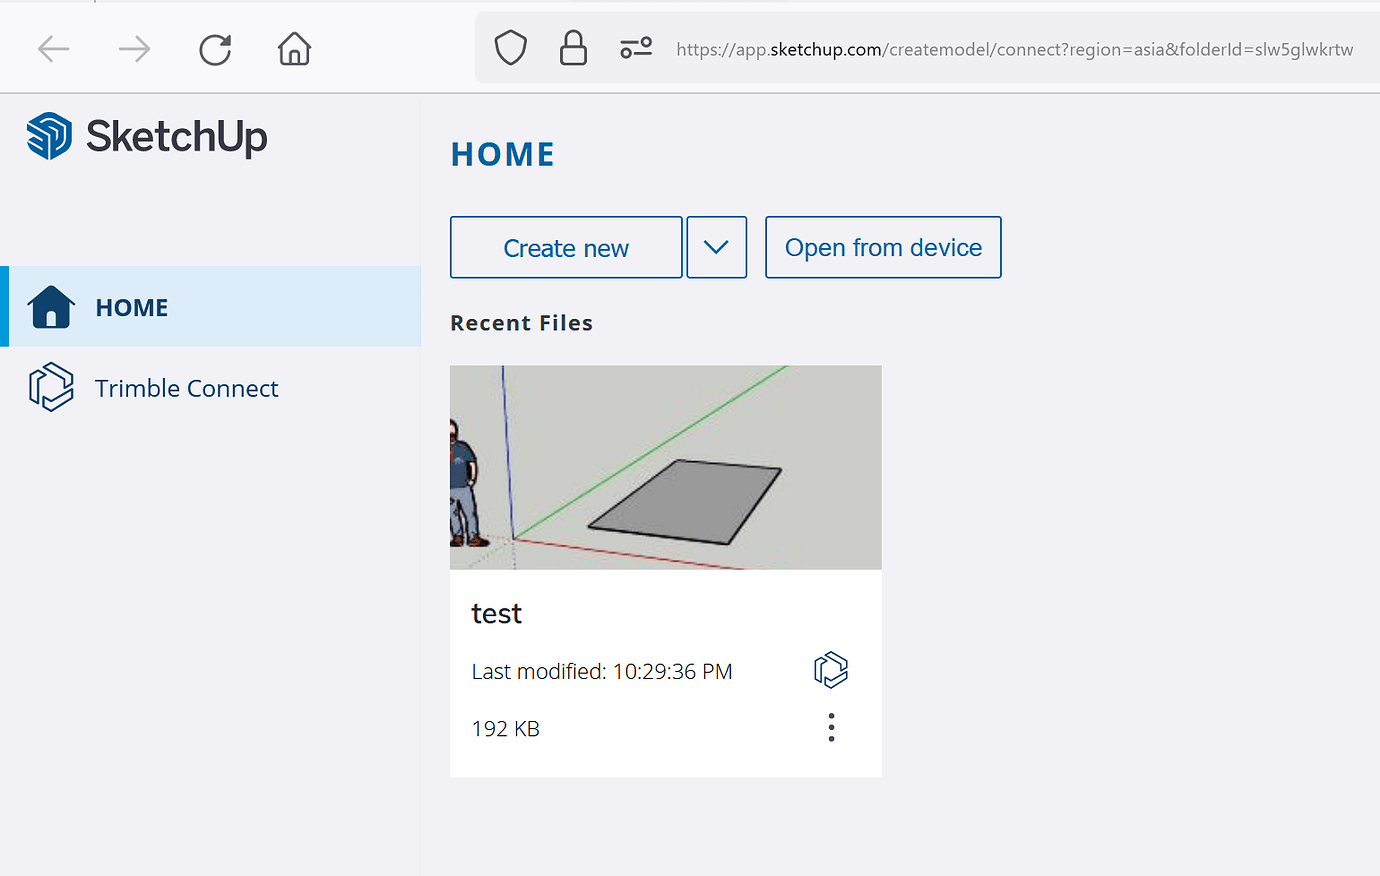The width and height of the screenshot is (1380, 876).
Task: Select HOME in the left sidebar
Action: (131, 307)
